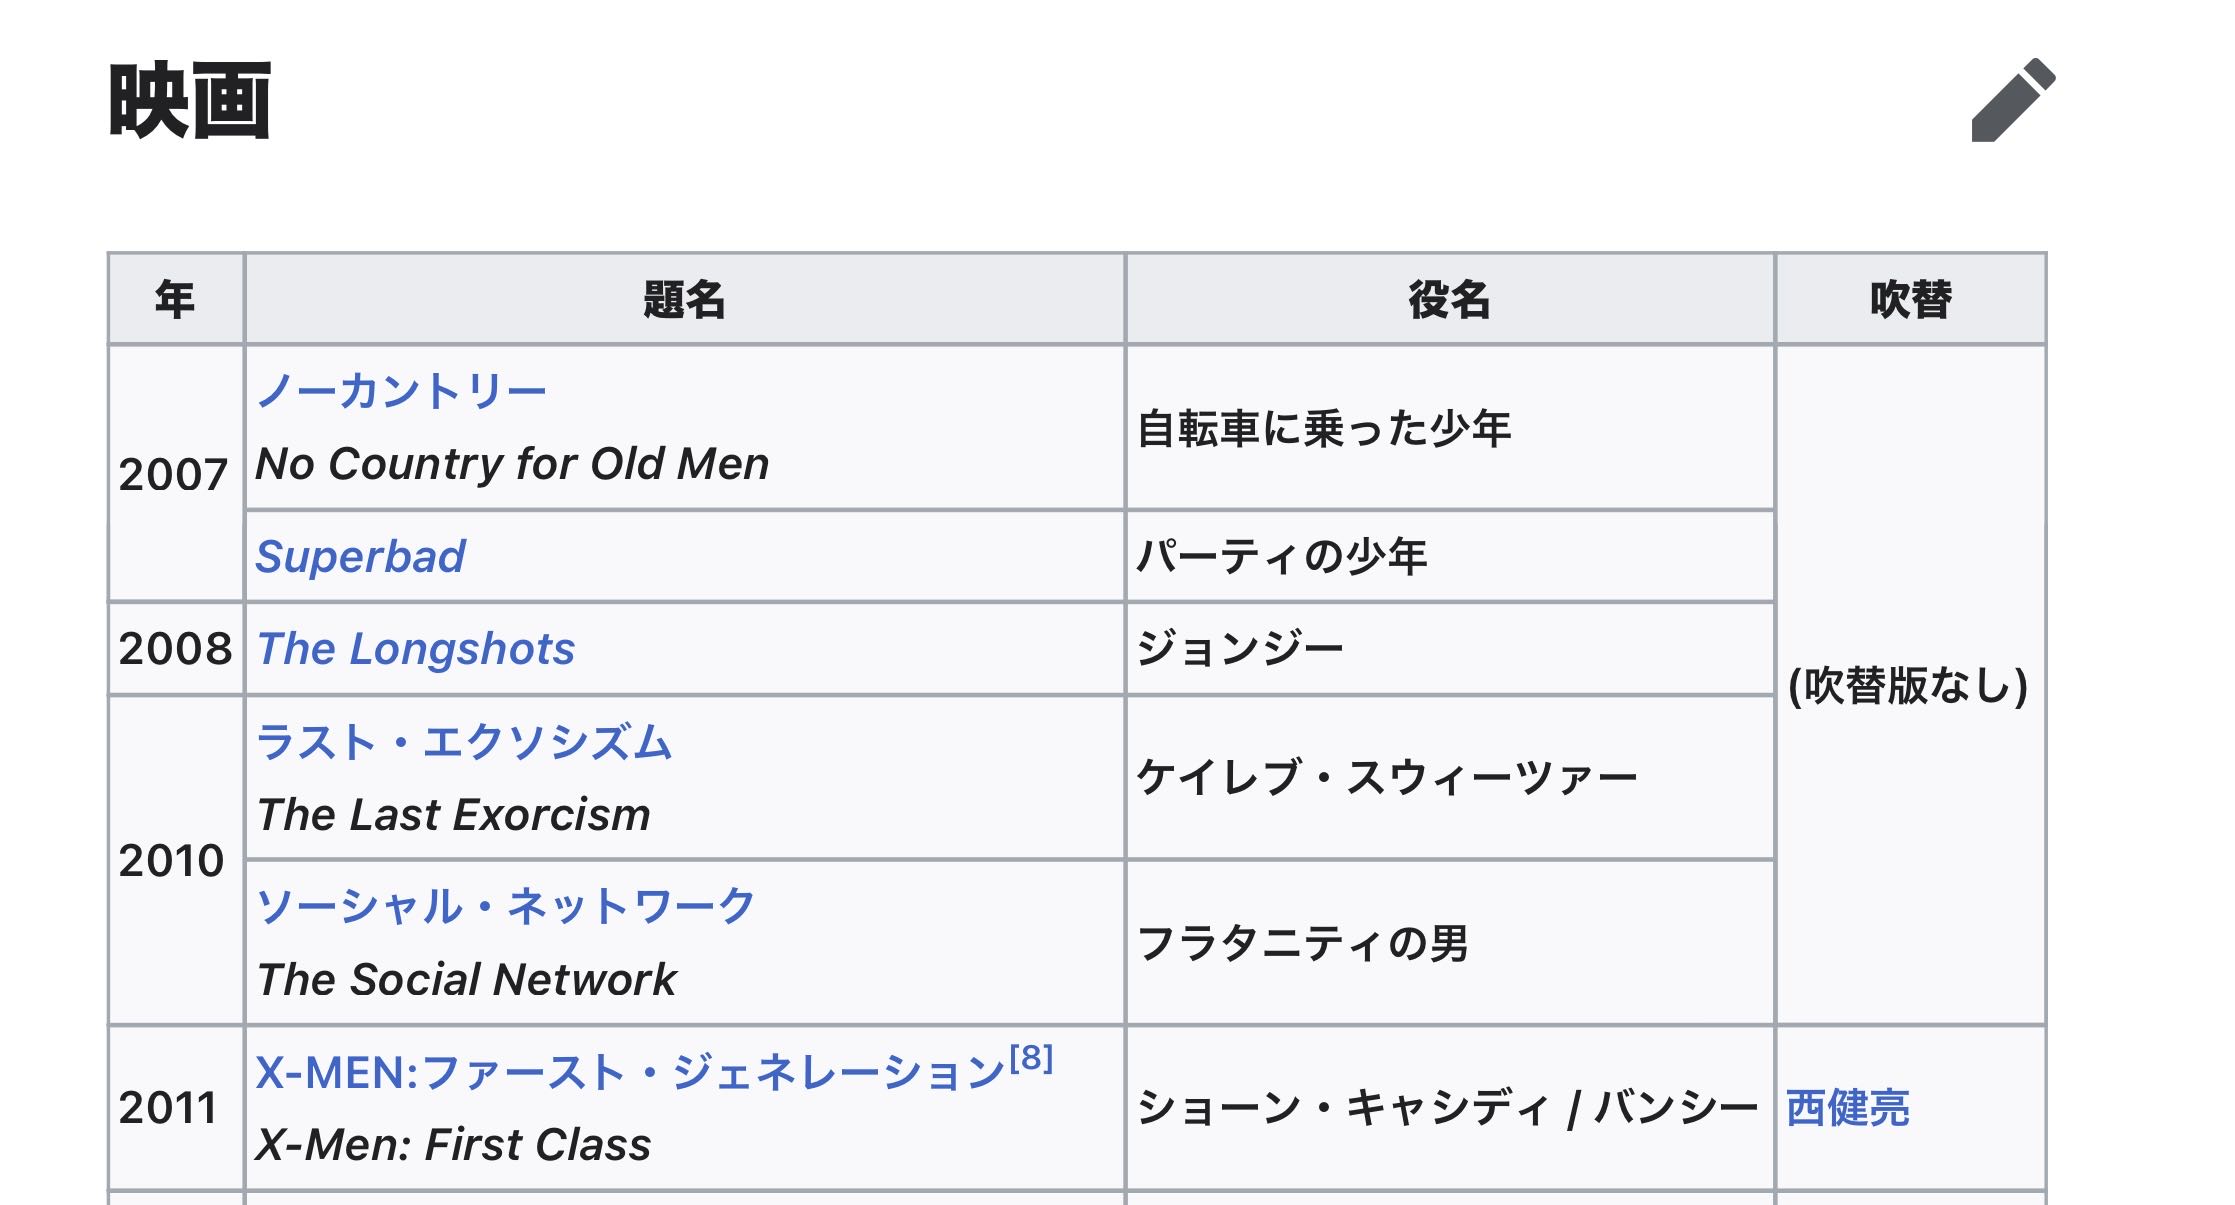Open the 西健亮 voice actor link

click(x=1847, y=1108)
